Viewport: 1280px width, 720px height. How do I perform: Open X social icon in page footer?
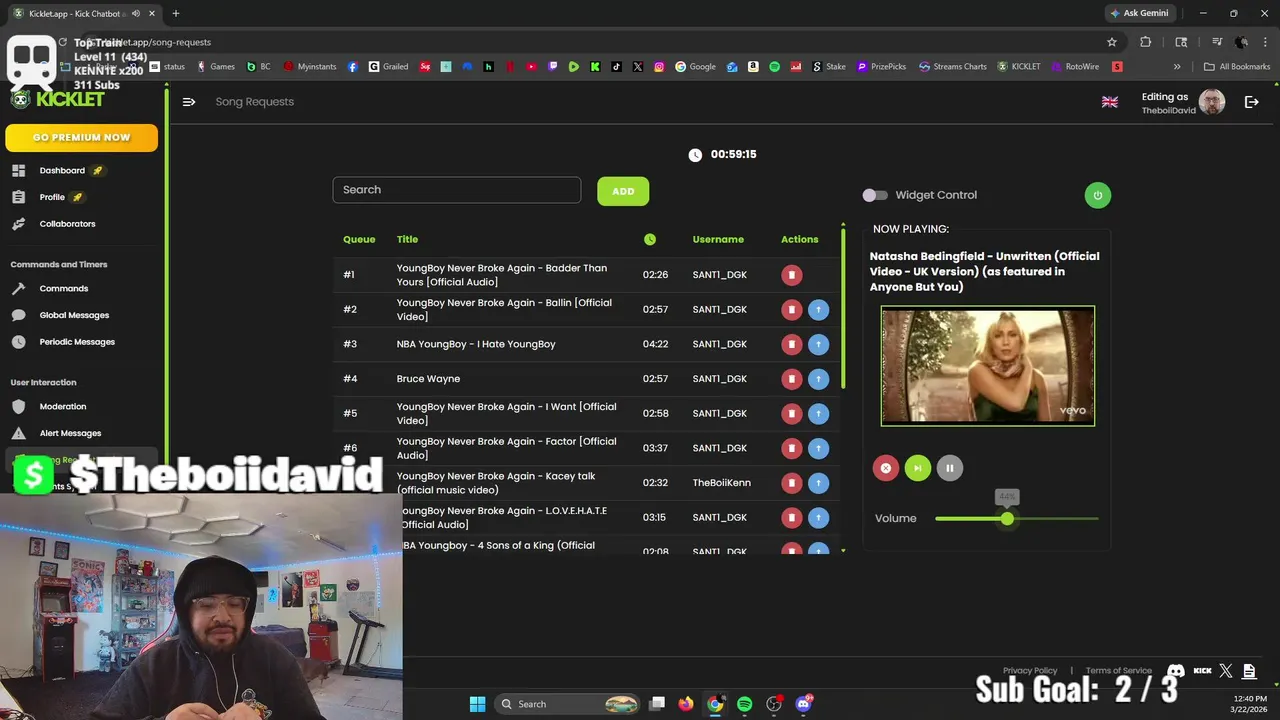click(1226, 671)
